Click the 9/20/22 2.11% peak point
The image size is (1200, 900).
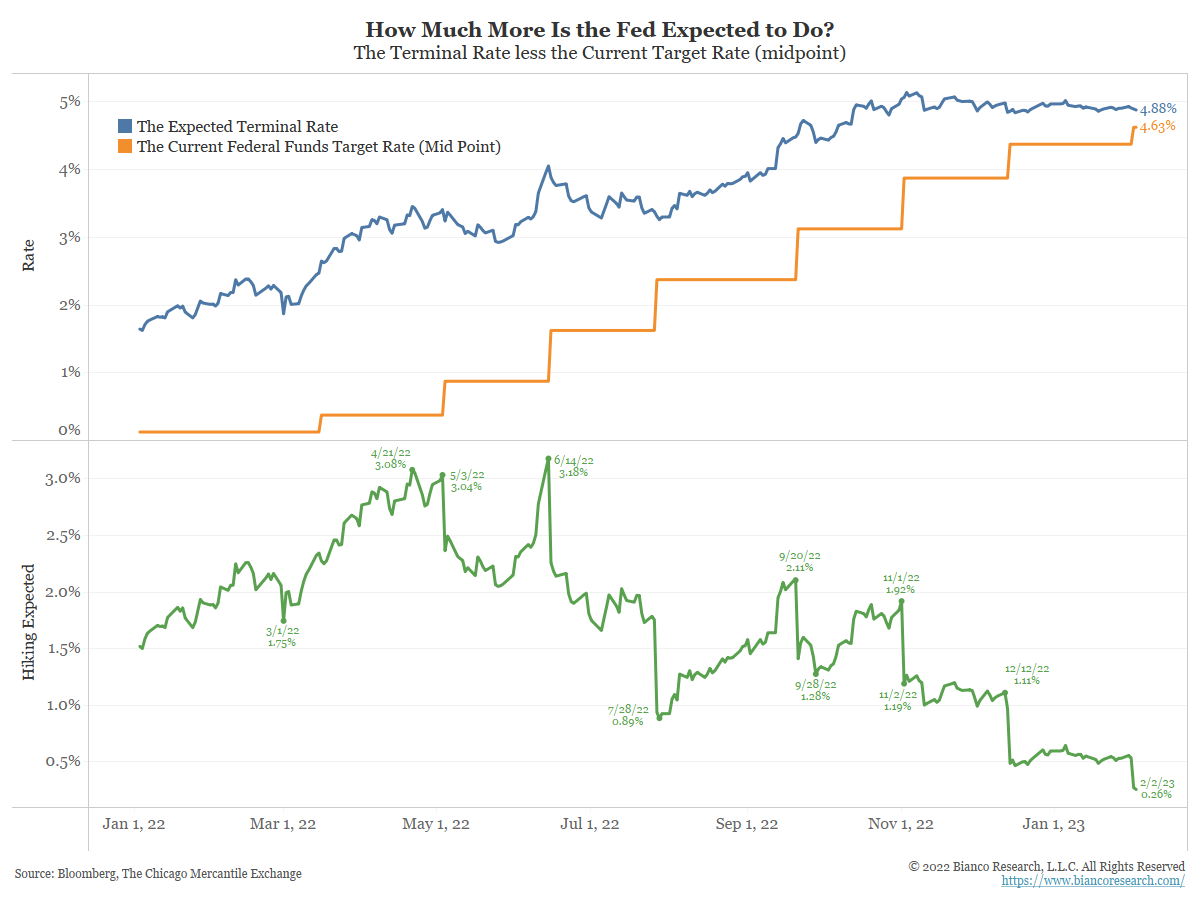tap(796, 580)
